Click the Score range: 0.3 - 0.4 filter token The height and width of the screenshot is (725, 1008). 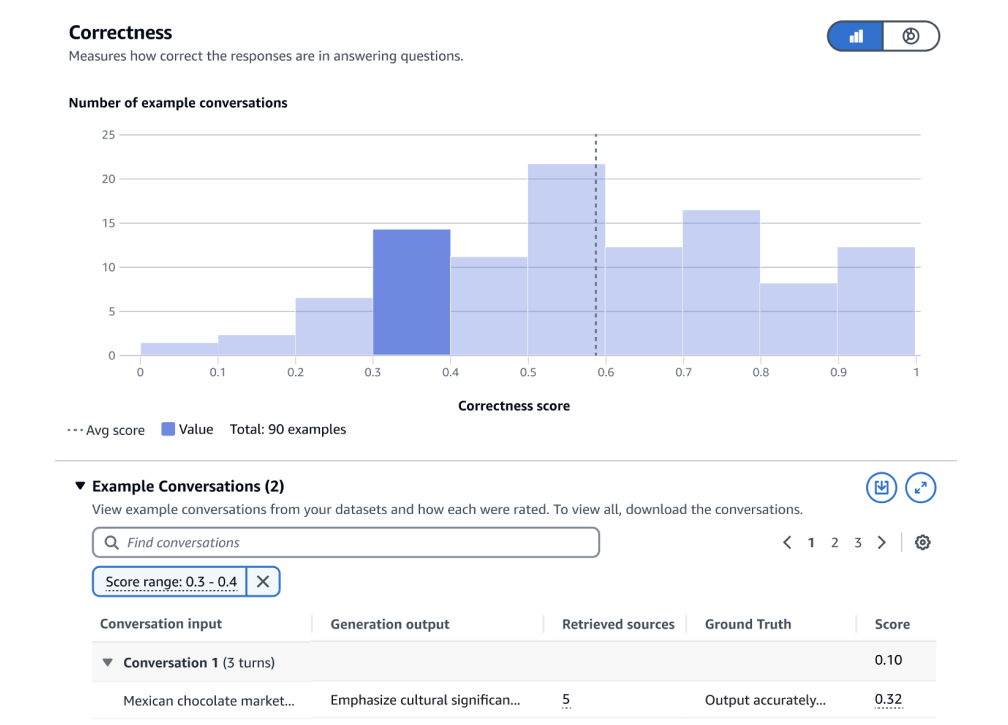(x=171, y=582)
